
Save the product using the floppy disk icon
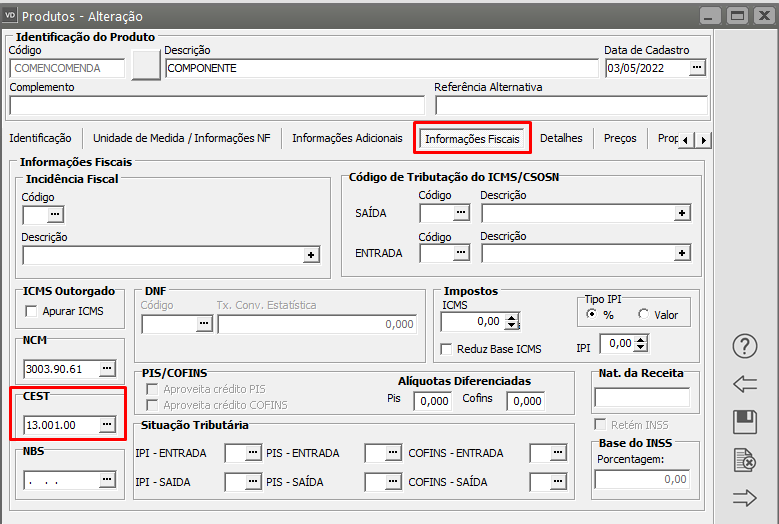(x=745, y=422)
